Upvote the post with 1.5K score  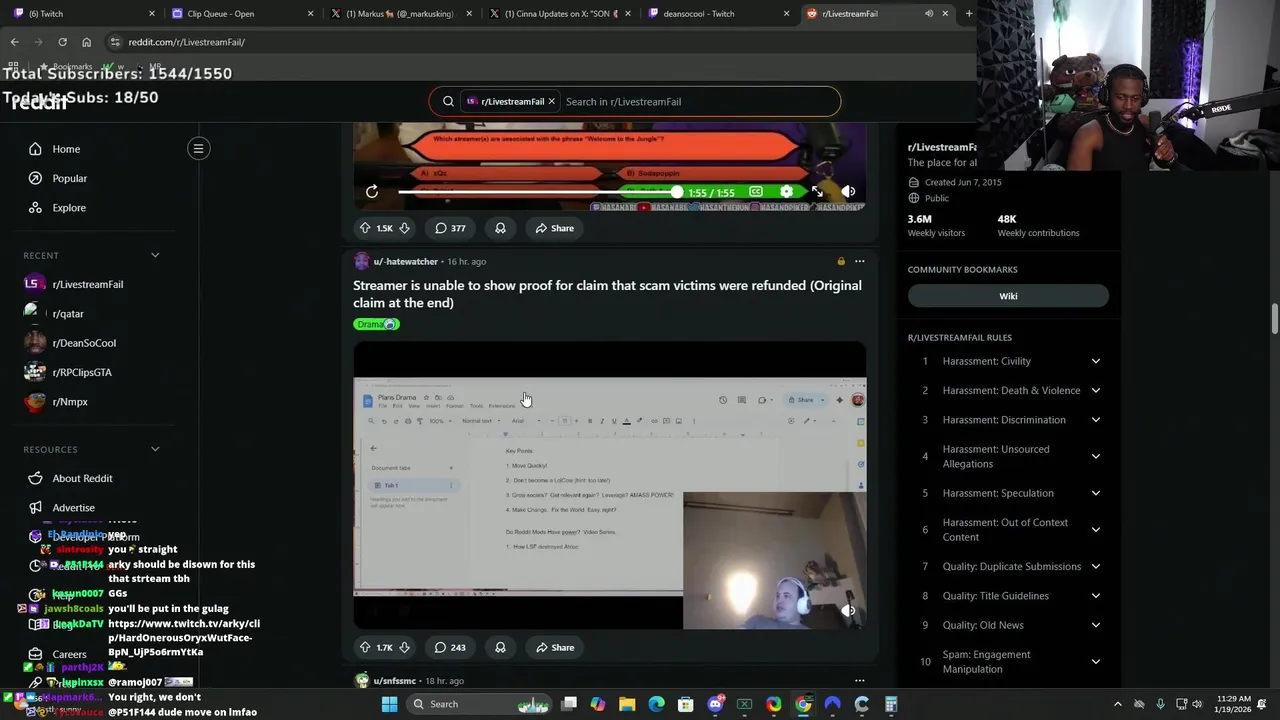(365, 228)
